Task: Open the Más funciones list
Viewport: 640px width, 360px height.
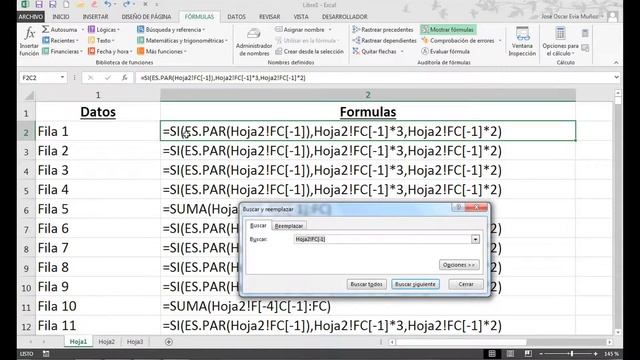Action: 162,51
